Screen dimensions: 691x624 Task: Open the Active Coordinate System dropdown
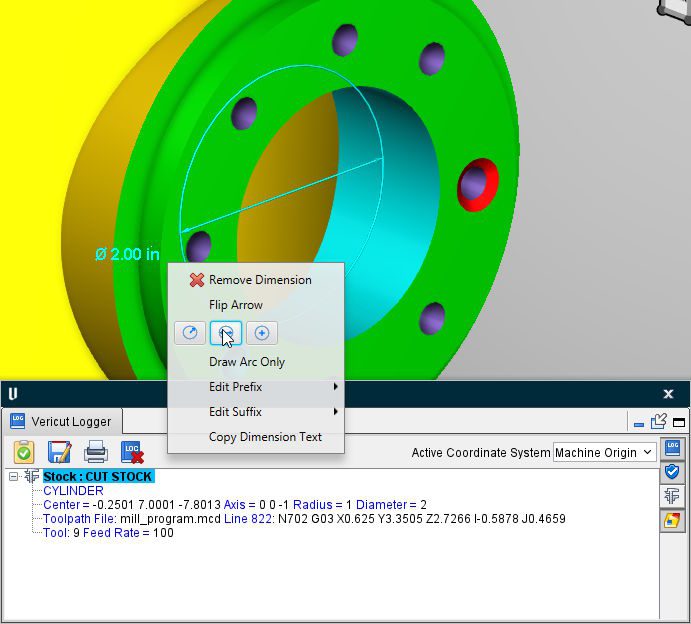pos(604,452)
